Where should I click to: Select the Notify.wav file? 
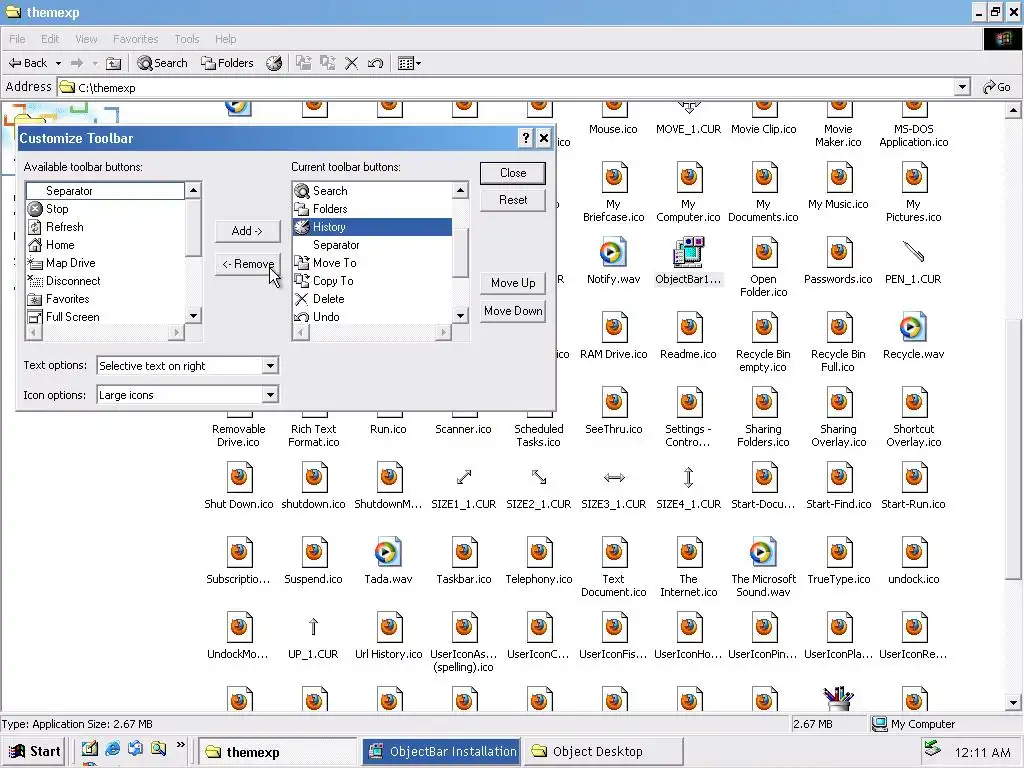coord(613,261)
